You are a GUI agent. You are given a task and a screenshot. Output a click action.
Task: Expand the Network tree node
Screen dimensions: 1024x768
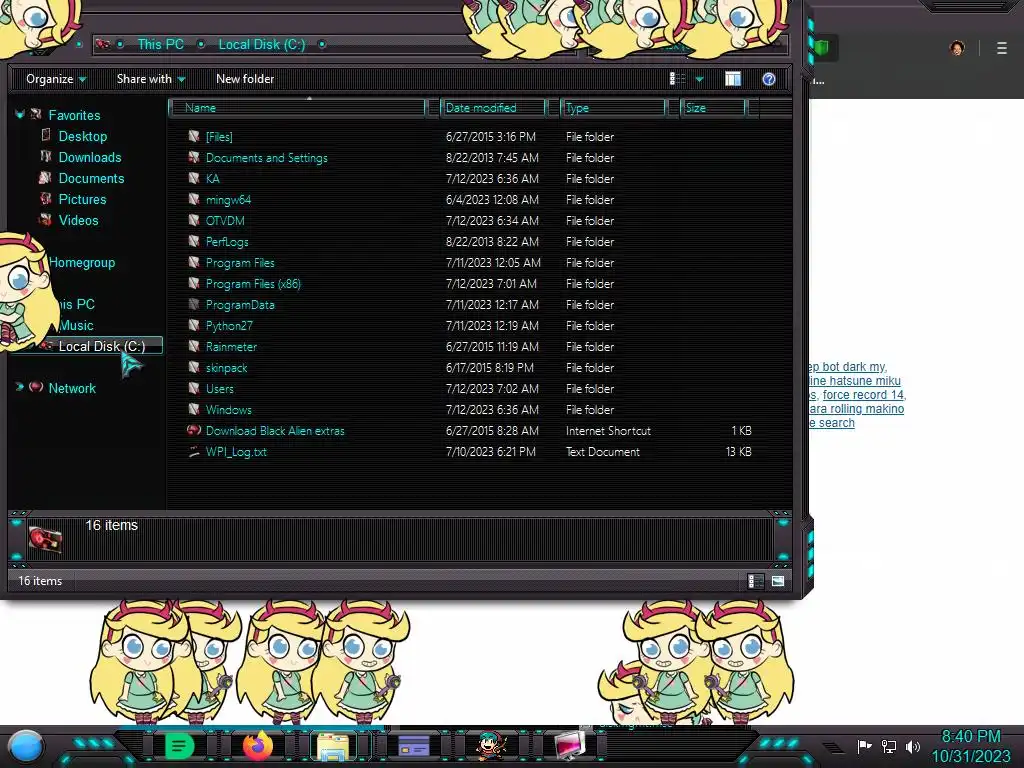coord(20,387)
